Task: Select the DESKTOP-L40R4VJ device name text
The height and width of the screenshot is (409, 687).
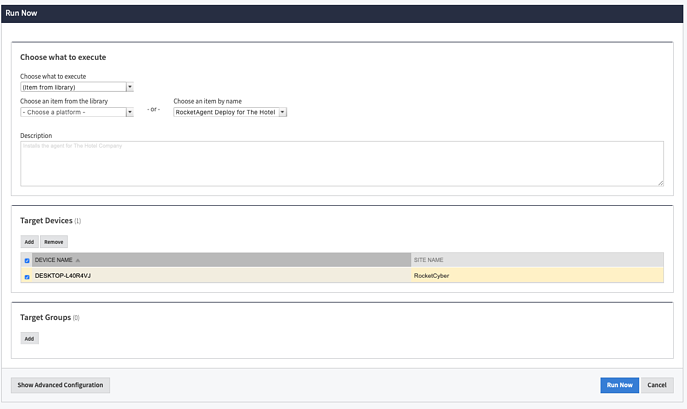Action: click(x=63, y=276)
